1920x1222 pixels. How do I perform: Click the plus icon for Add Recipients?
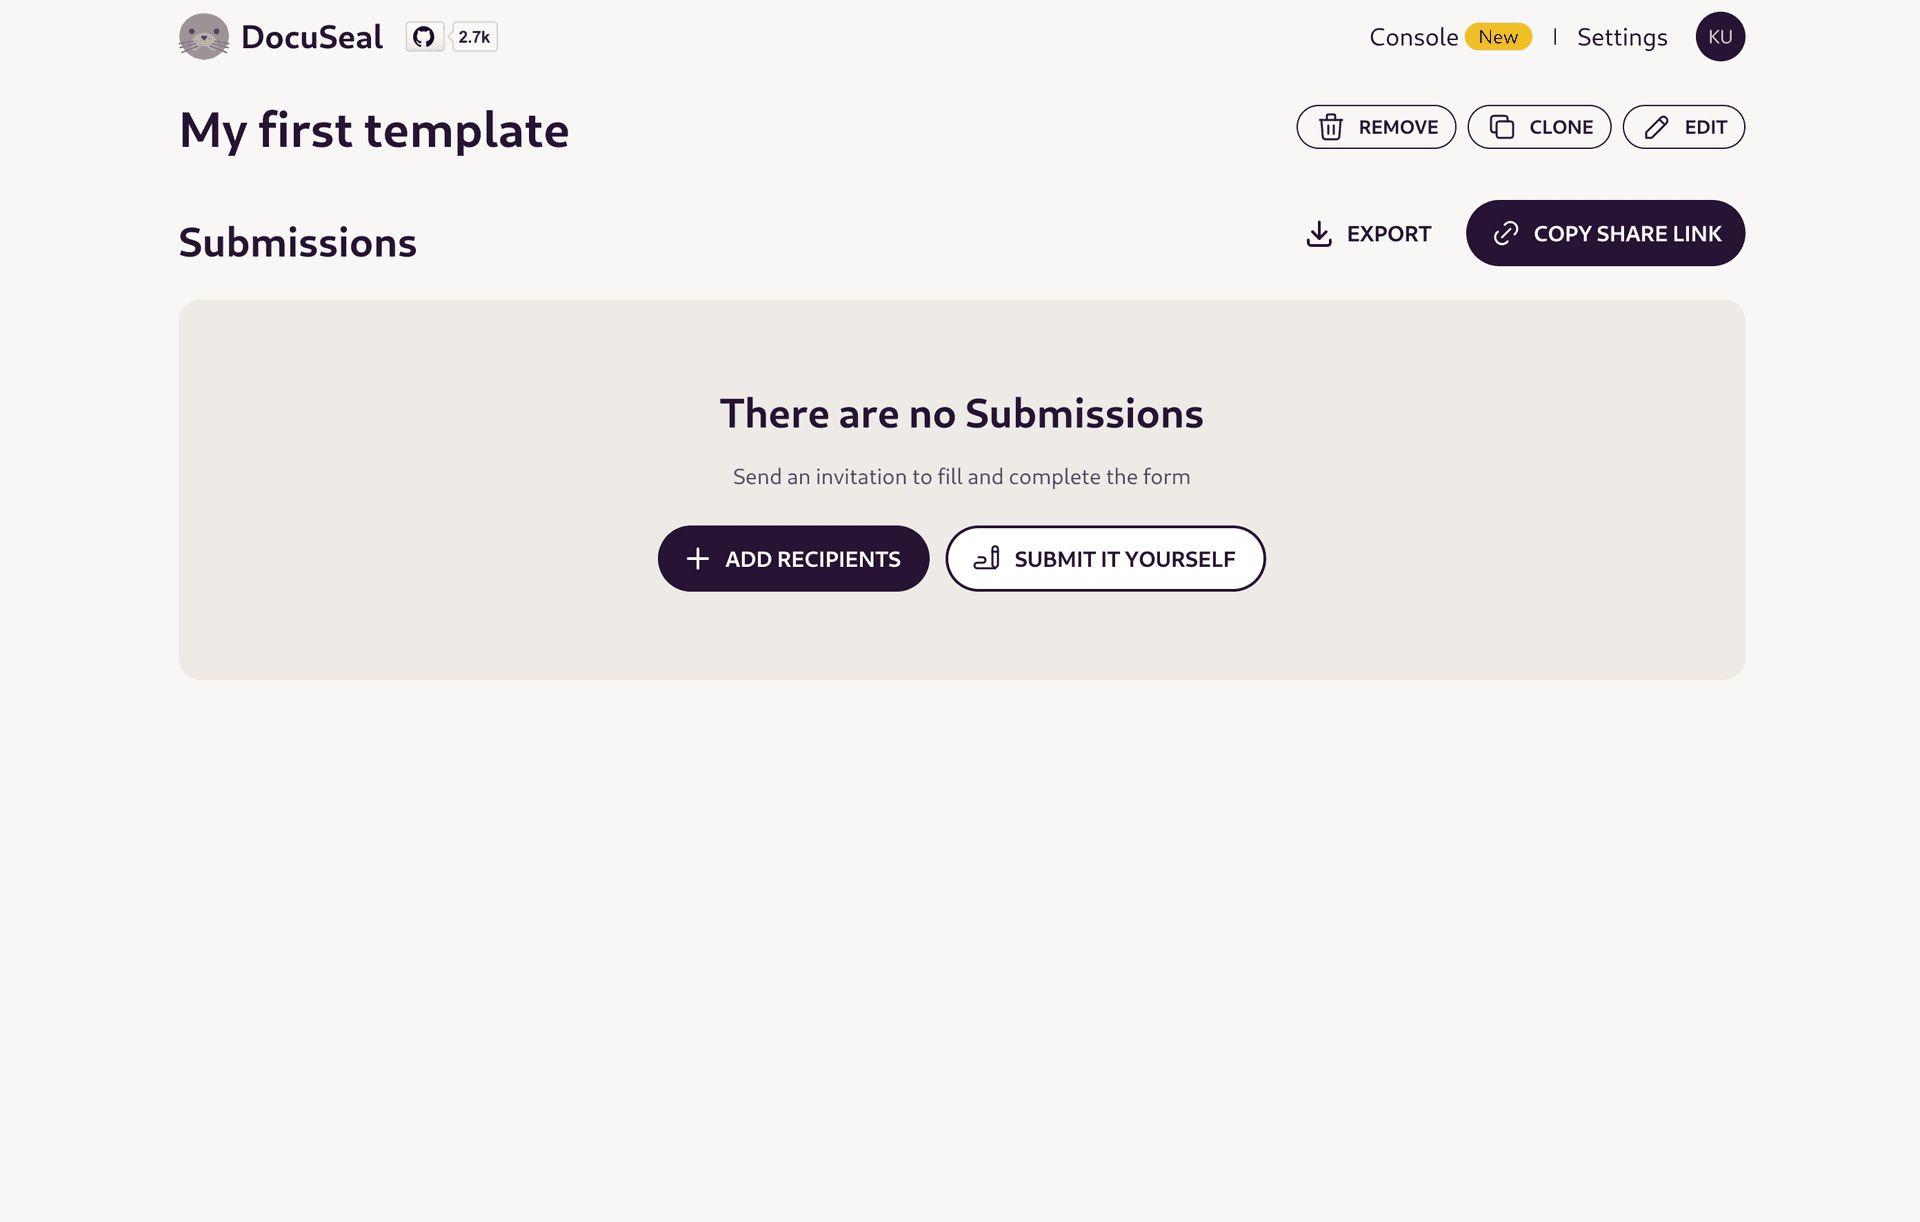point(698,559)
